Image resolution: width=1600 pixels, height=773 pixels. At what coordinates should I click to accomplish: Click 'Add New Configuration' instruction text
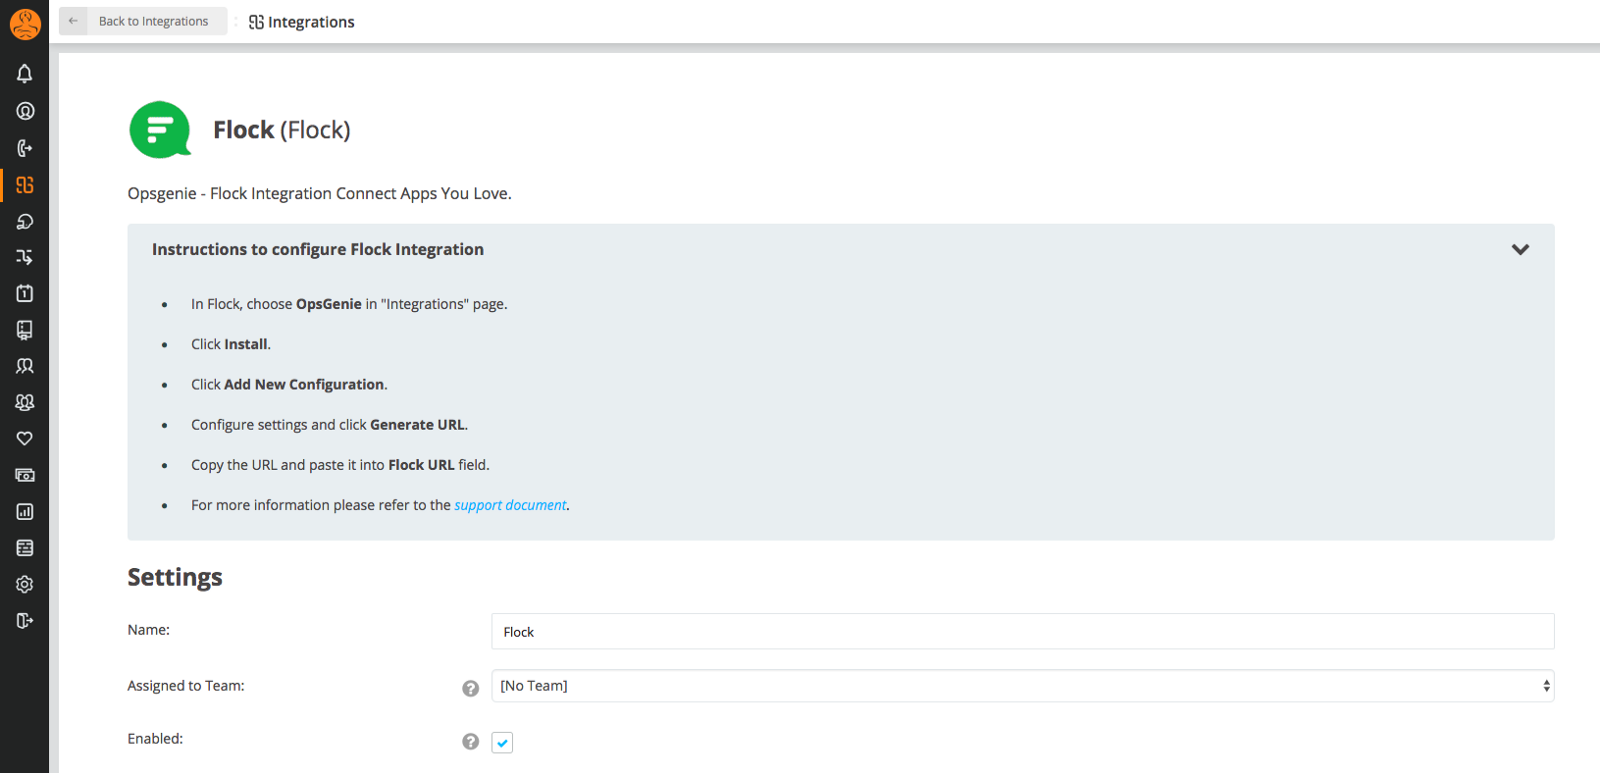click(x=304, y=384)
